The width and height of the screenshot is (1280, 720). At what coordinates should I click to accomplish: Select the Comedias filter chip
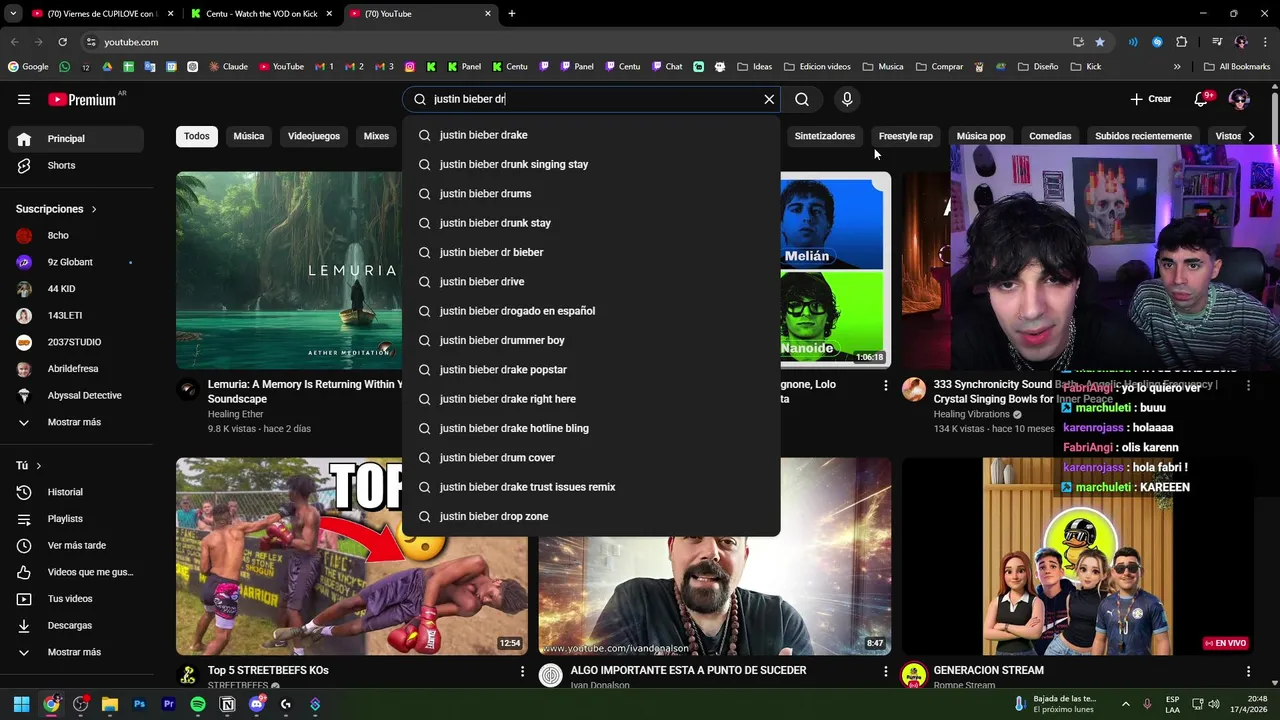coord(1050,136)
